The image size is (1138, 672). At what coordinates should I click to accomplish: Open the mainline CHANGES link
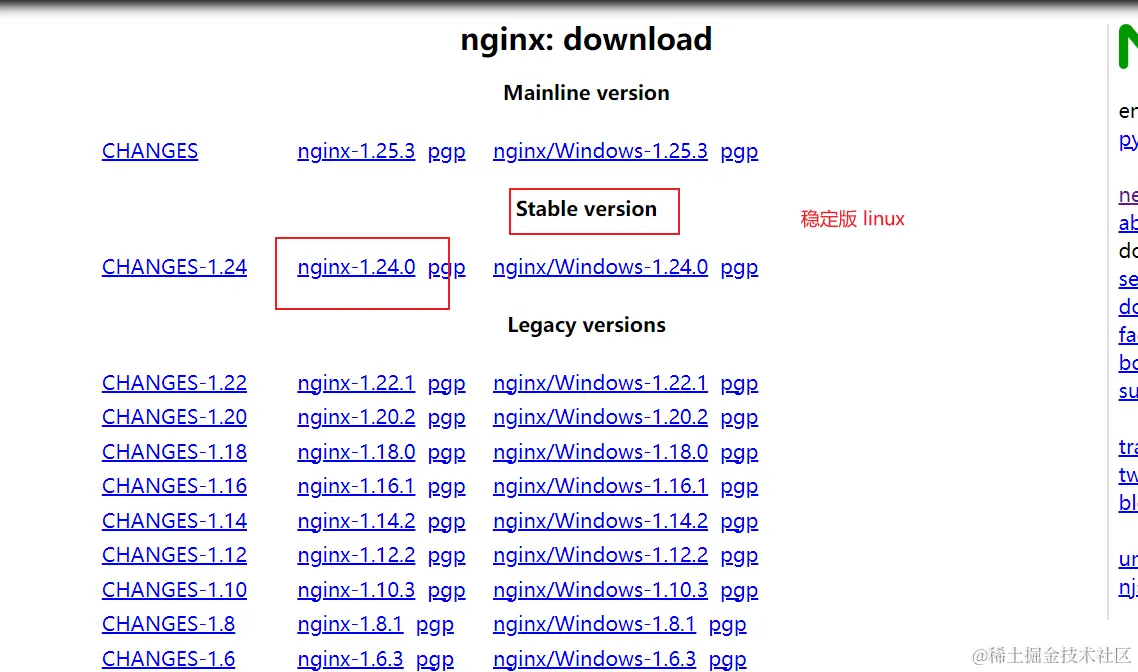pyautogui.click(x=150, y=151)
